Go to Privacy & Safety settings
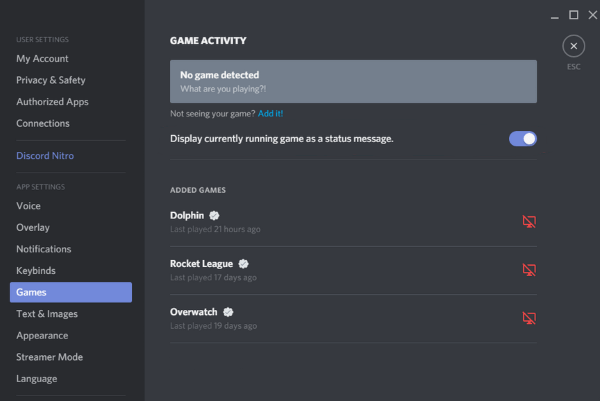600x401 pixels. [x=50, y=80]
